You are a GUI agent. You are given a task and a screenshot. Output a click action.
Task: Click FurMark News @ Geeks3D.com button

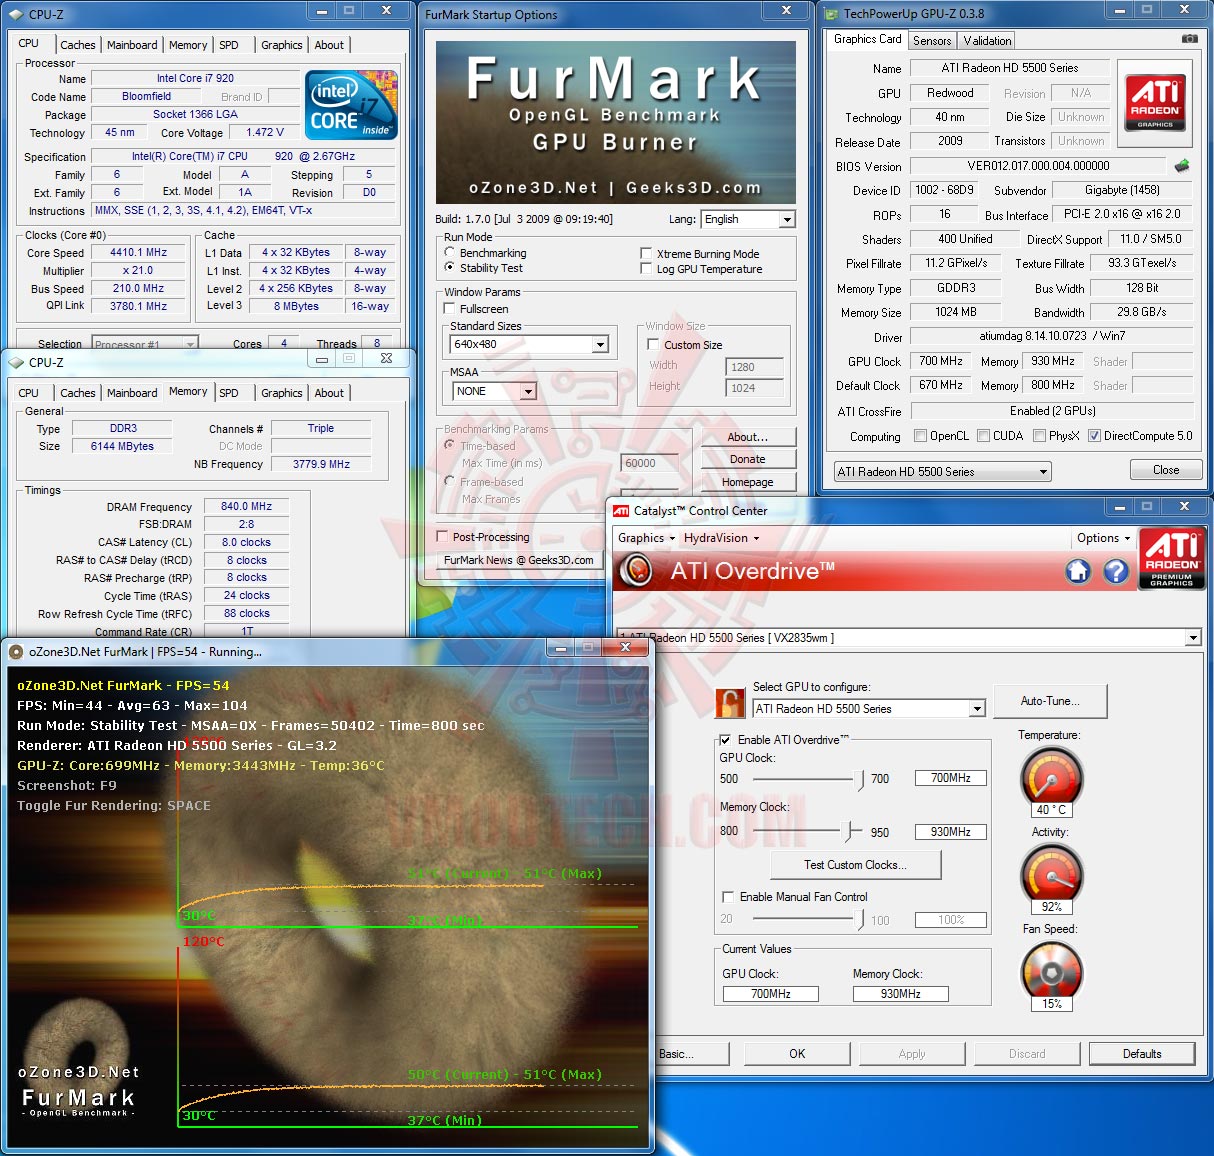(x=519, y=560)
